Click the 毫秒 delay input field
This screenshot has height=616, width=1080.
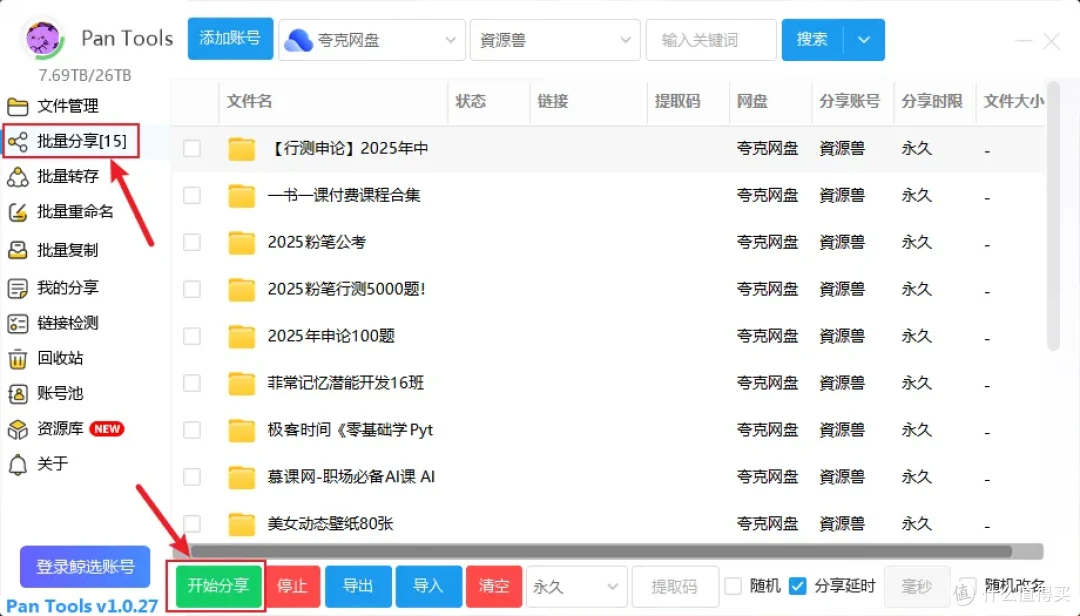click(x=917, y=586)
